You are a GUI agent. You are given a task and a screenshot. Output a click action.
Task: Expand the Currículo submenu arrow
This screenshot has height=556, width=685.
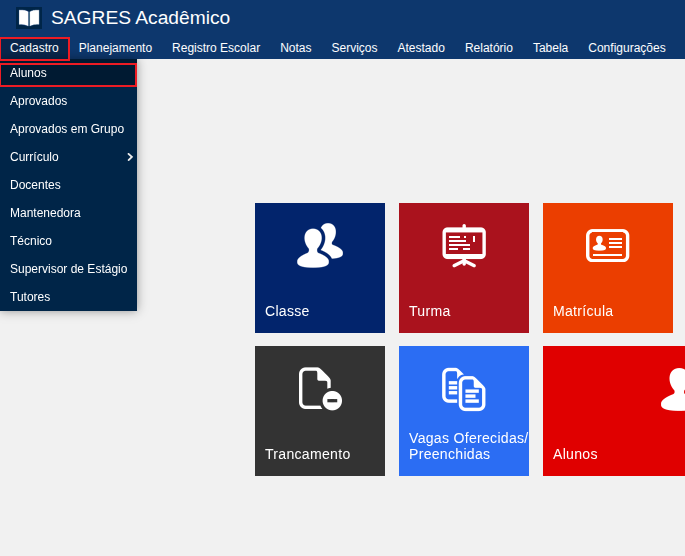coord(130,157)
